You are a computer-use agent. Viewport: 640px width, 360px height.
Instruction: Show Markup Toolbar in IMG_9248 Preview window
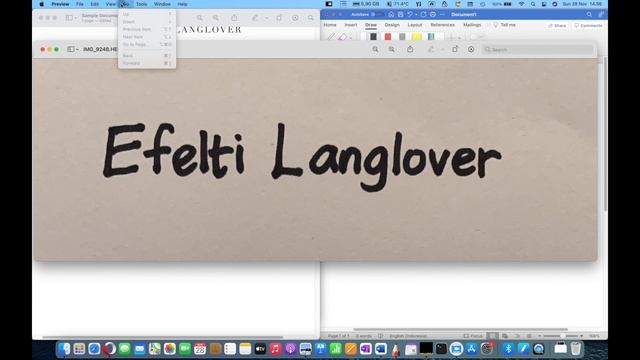pyautogui.click(x=471, y=49)
